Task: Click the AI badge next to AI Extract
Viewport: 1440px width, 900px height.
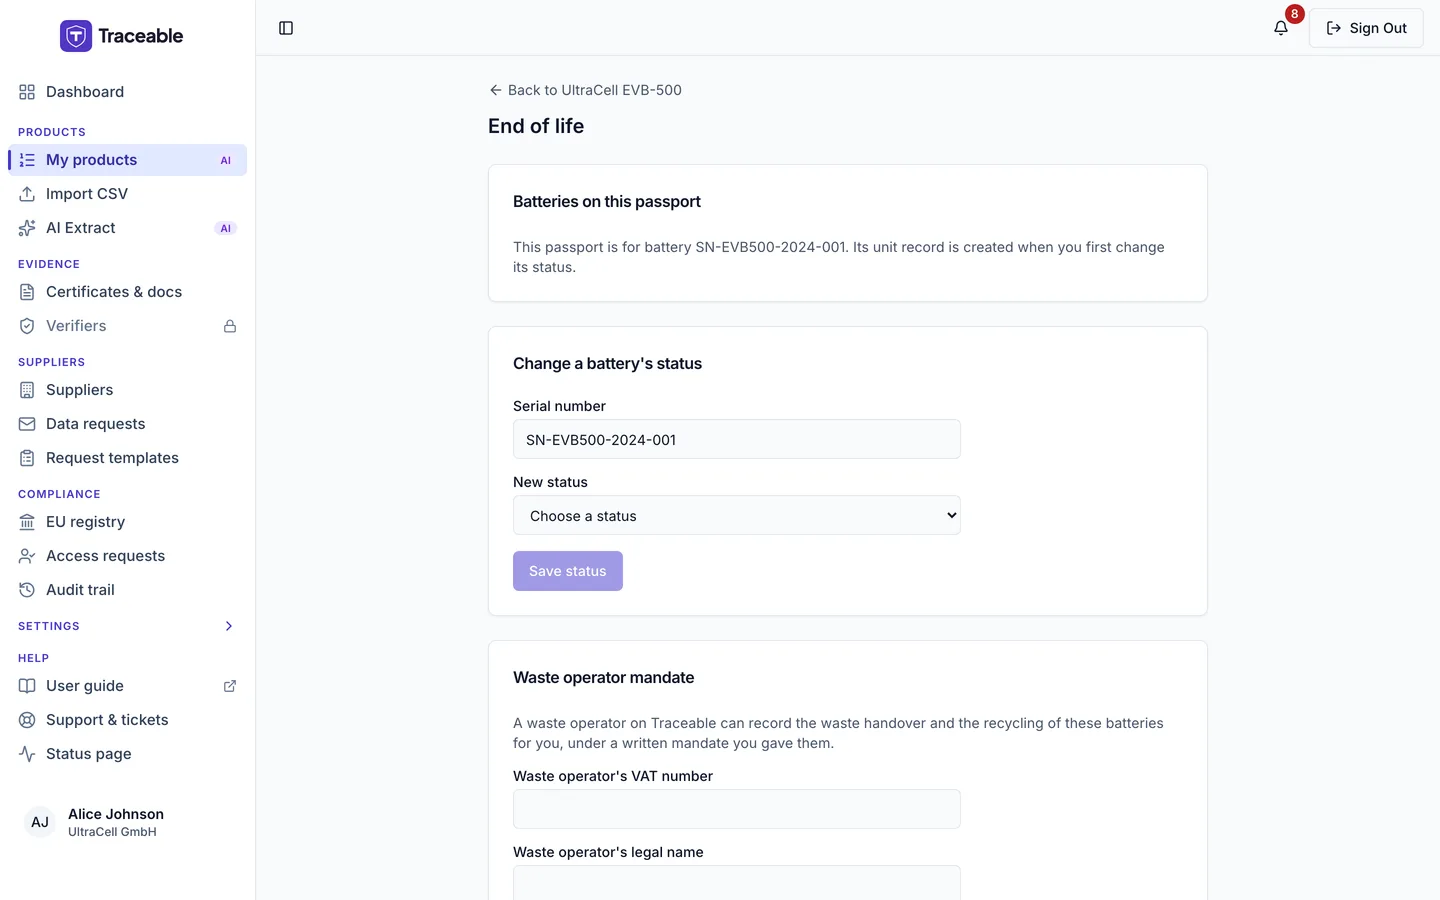Action: point(226,228)
